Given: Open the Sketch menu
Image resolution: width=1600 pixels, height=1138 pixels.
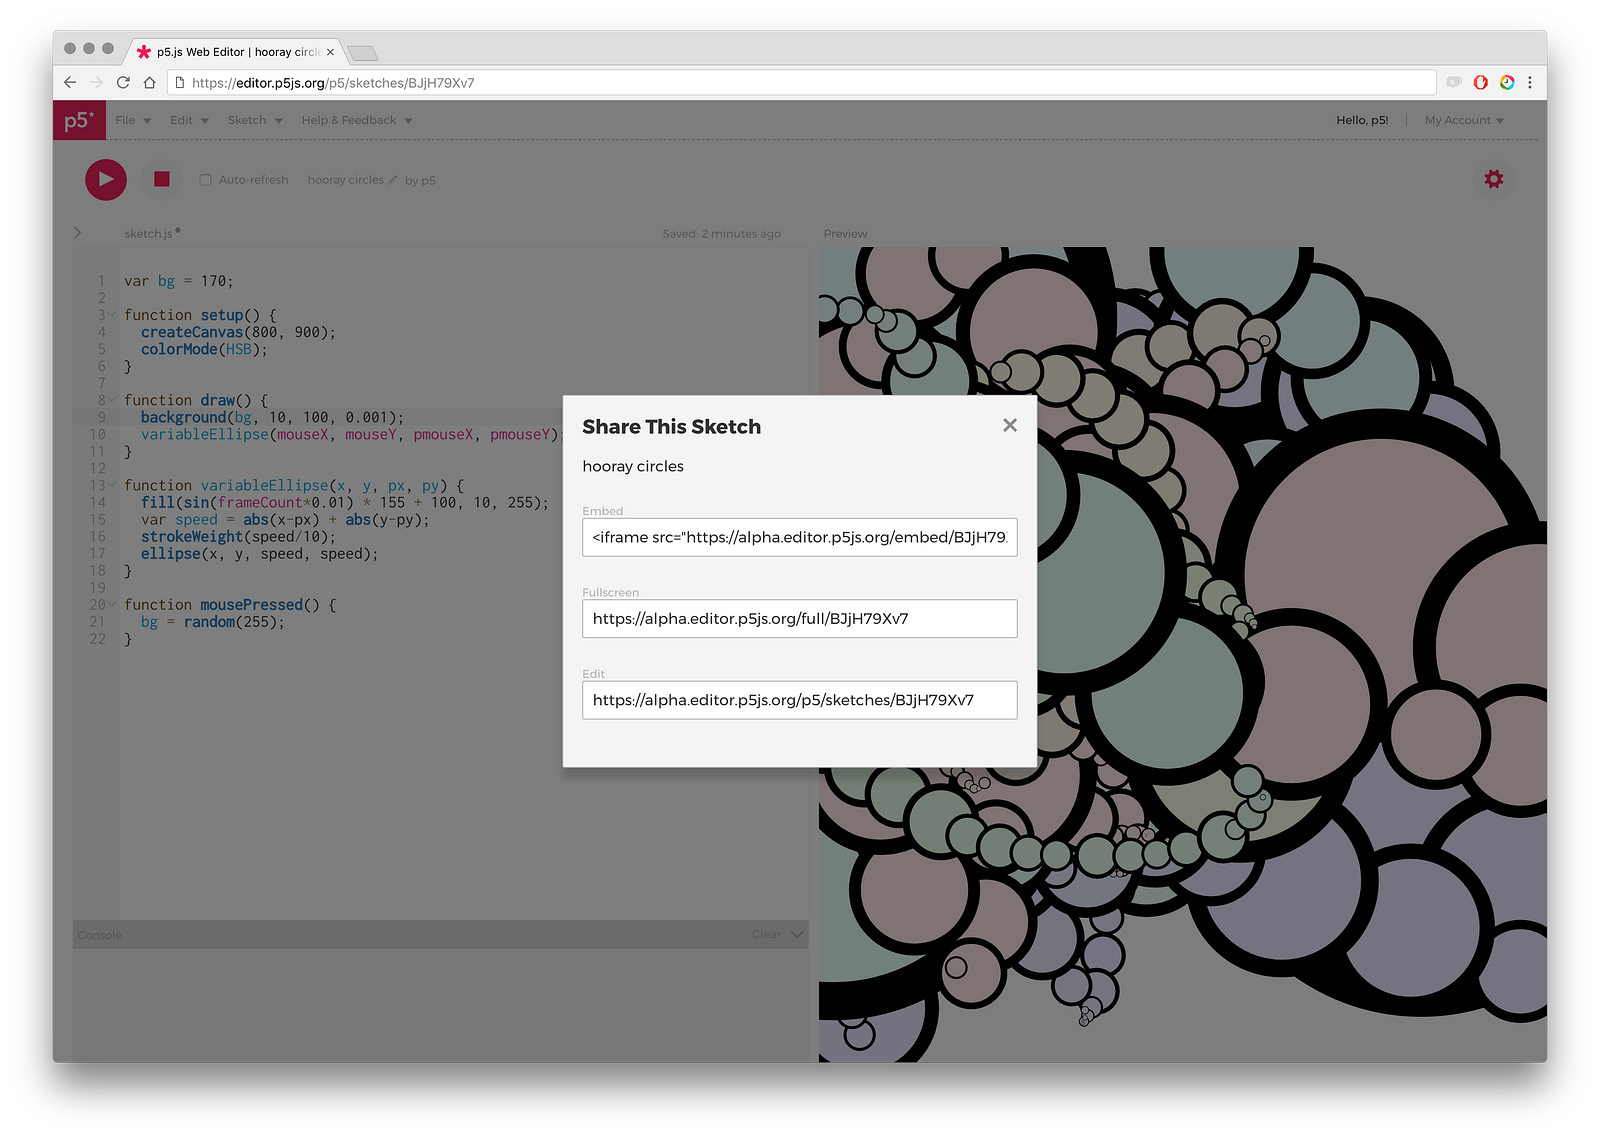Looking at the screenshot, I should click(x=255, y=120).
